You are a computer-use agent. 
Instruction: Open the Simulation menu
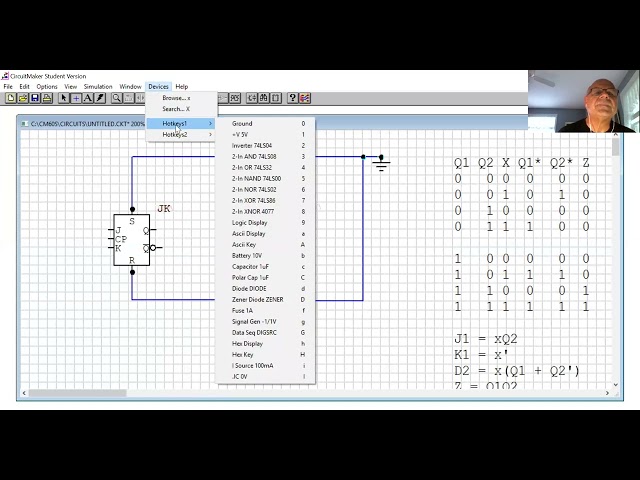pos(98,87)
